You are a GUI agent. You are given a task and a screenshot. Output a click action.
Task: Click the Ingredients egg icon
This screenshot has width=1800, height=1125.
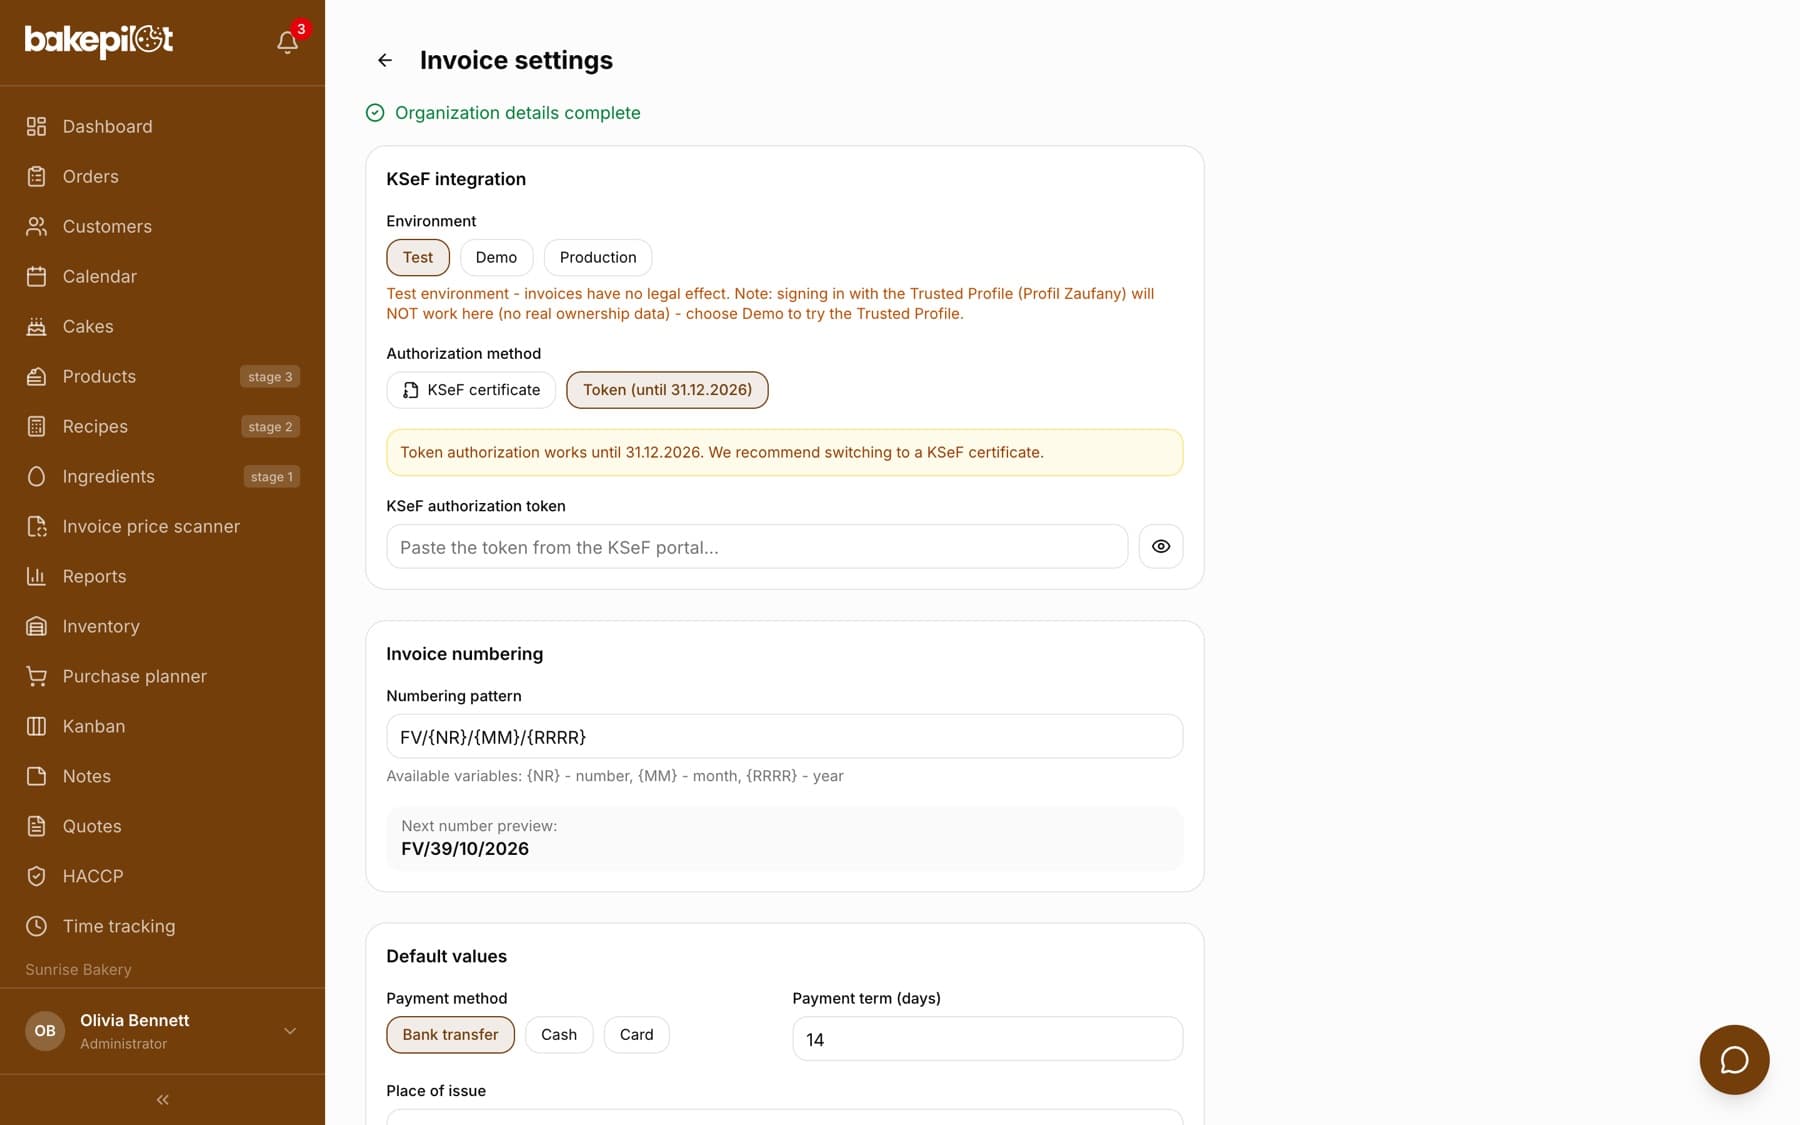click(36, 476)
